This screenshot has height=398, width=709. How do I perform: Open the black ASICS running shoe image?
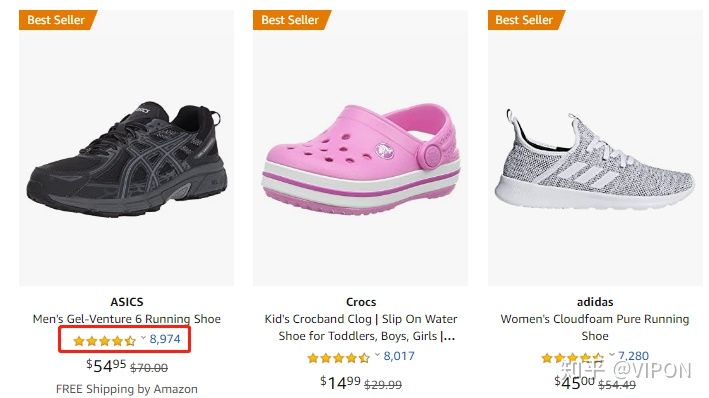pyautogui.click(x=127, y=161)
